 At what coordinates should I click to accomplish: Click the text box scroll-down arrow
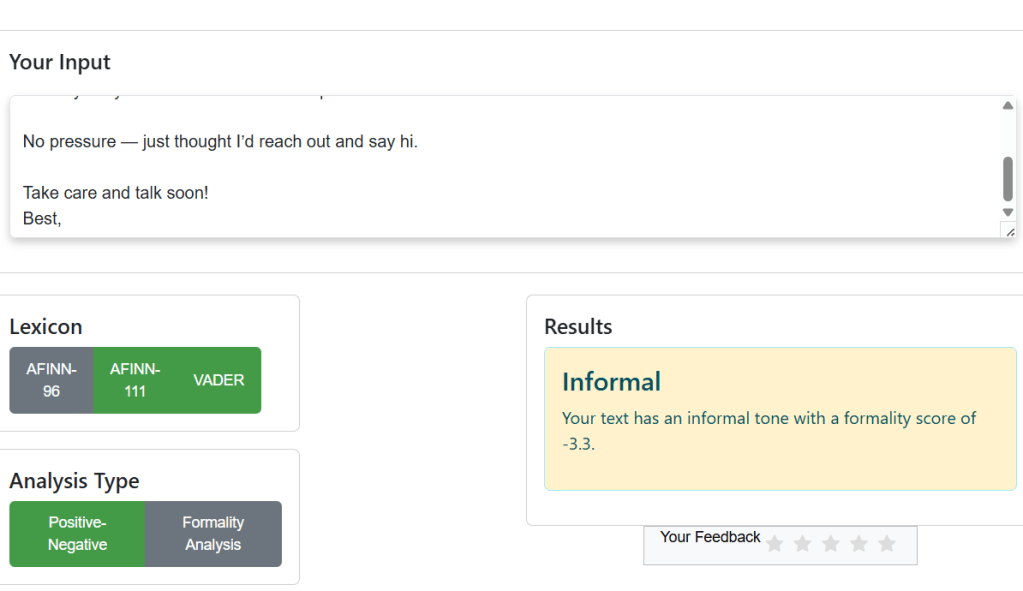point(1007,212)
